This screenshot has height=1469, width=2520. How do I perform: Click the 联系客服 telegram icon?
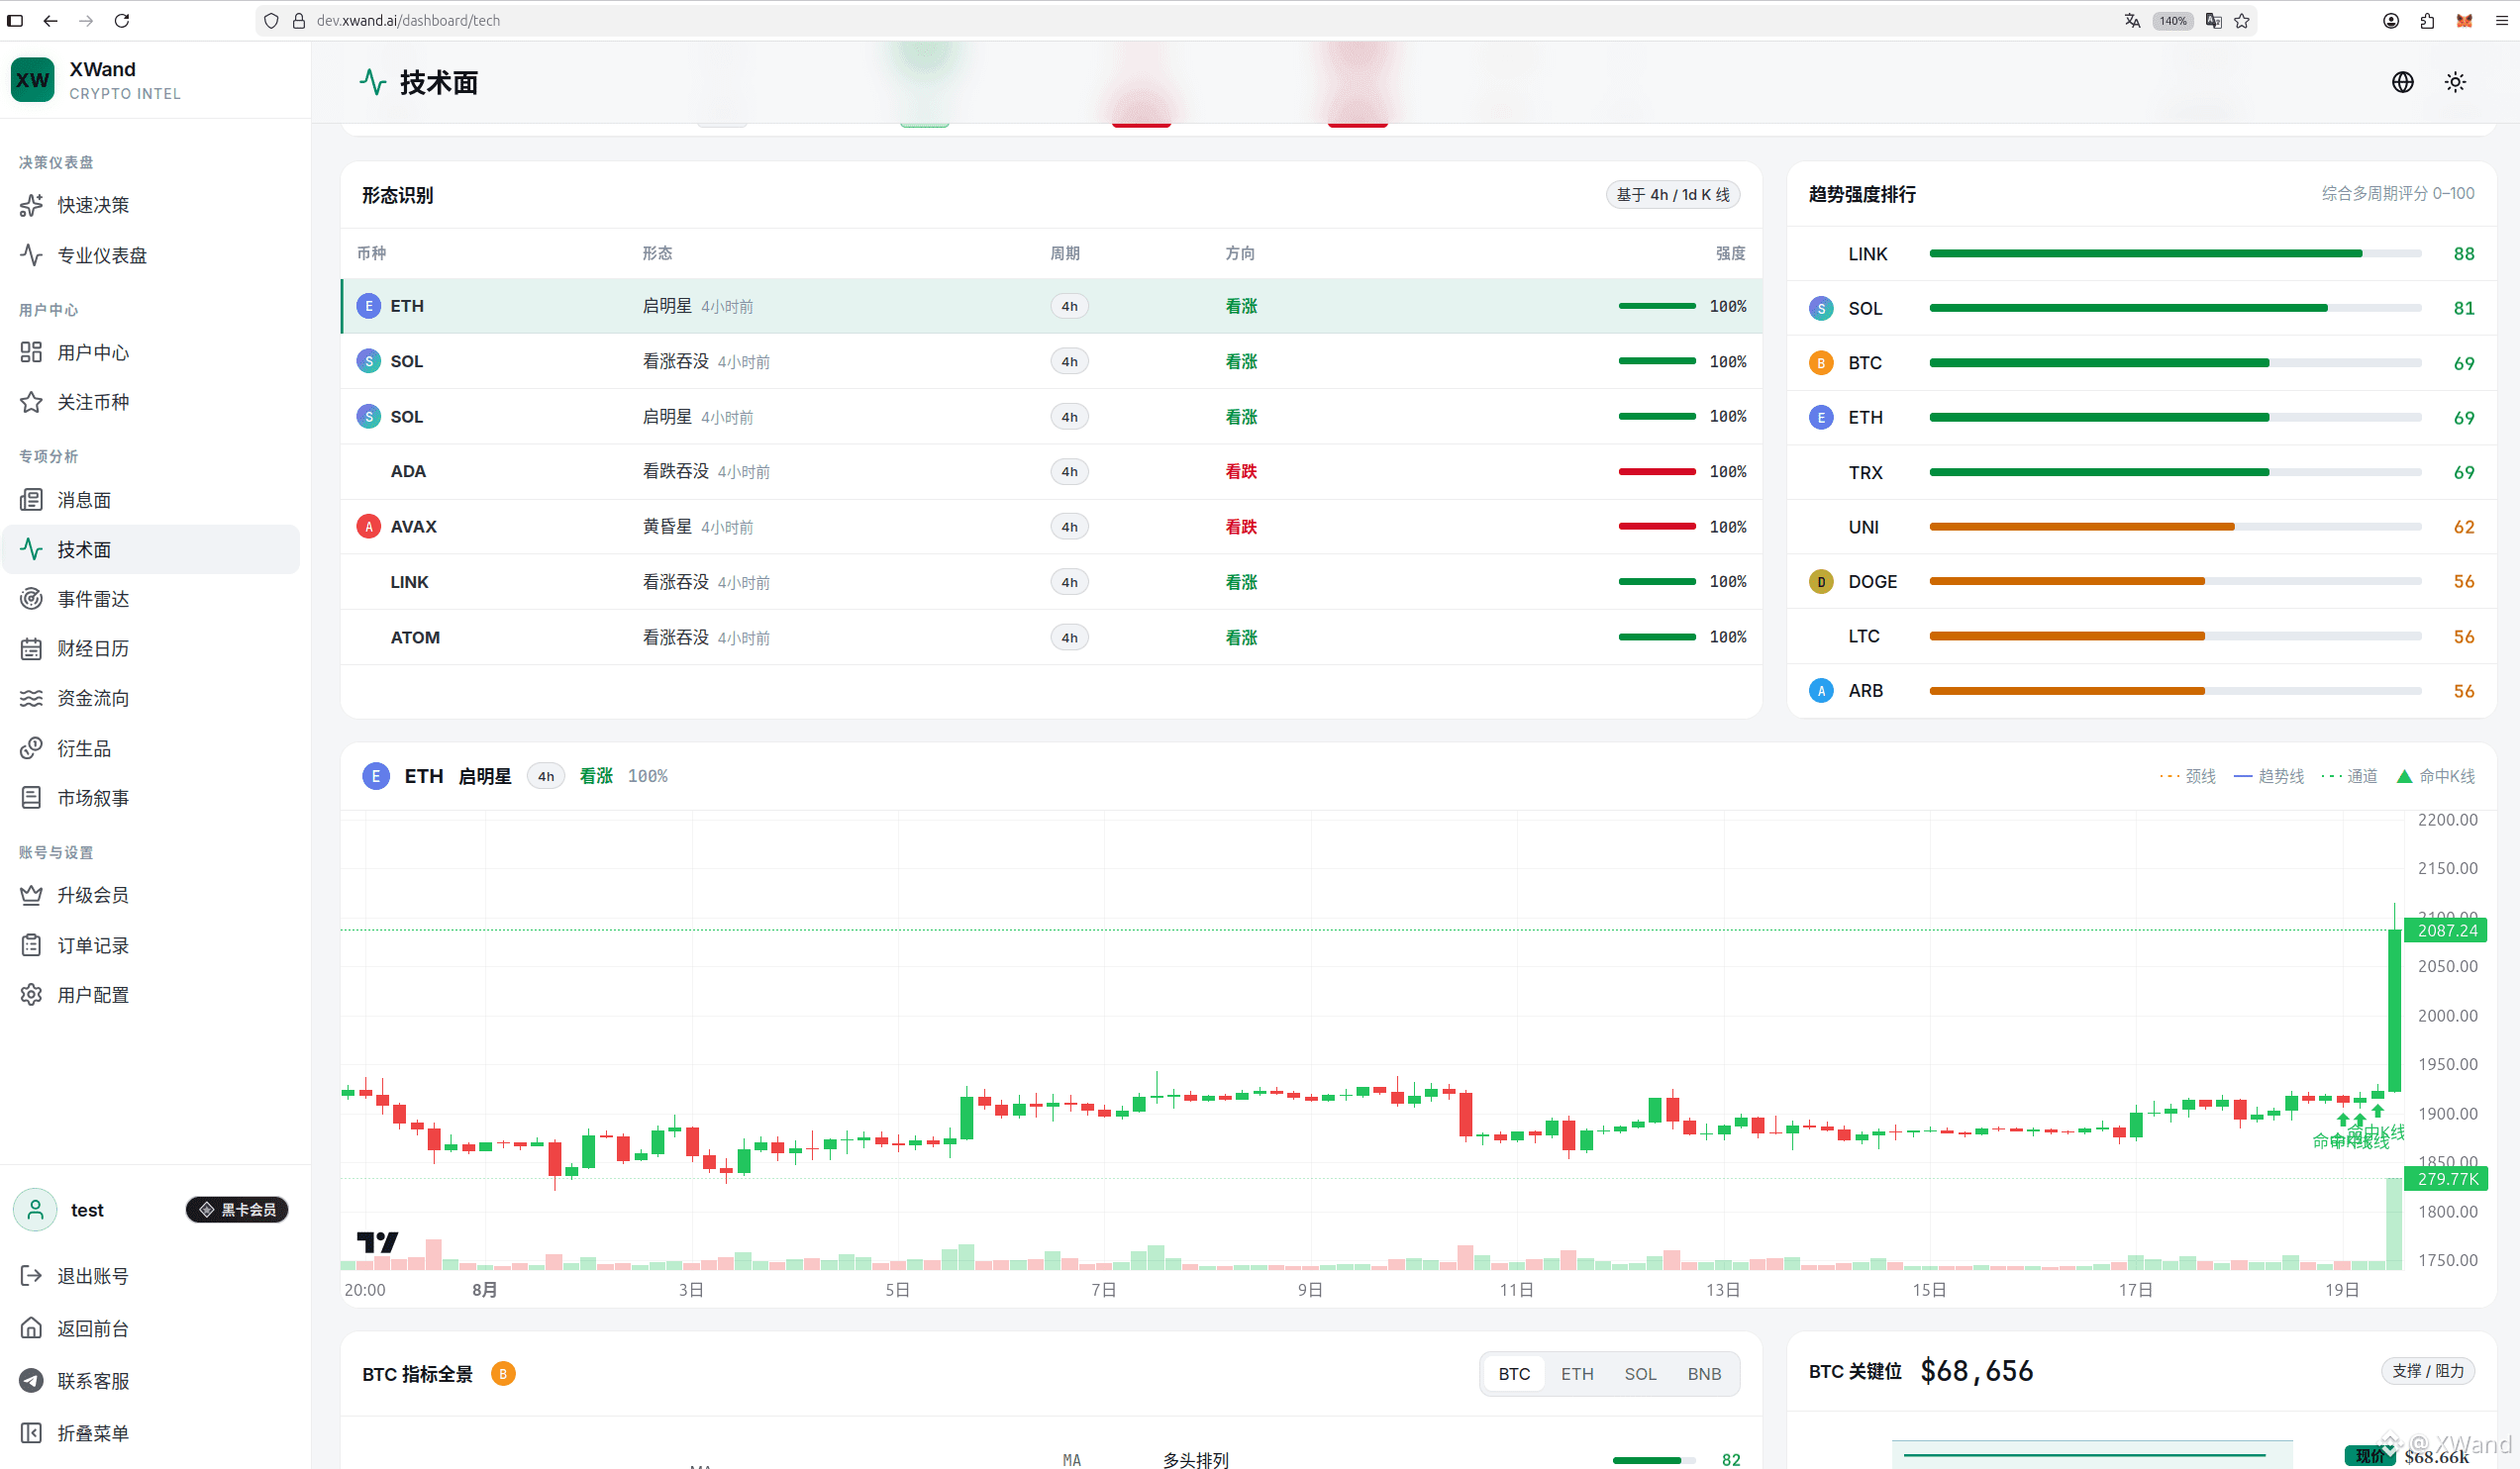coord(31,1381)
